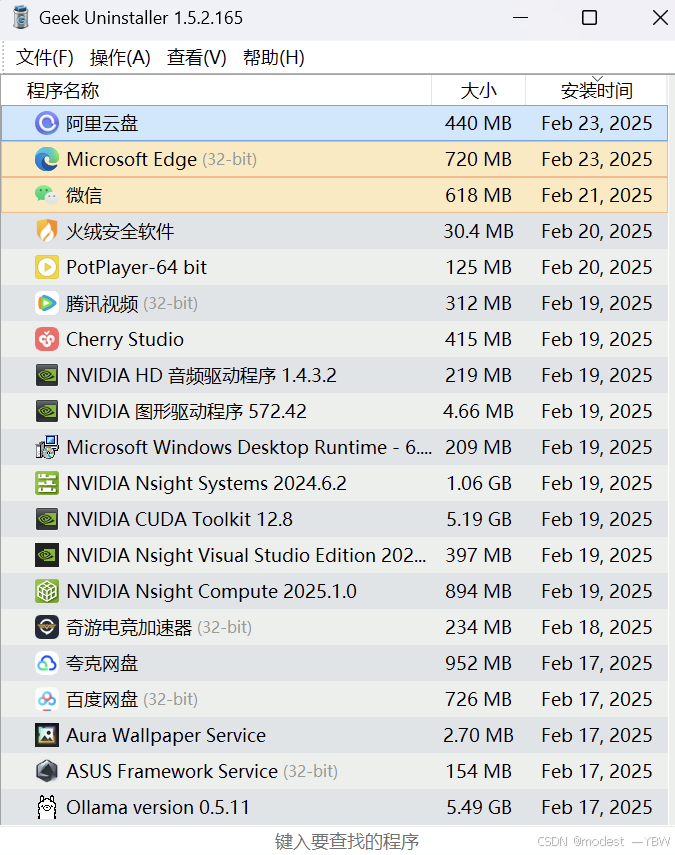Screen dimensions: 675x855
Task: Click the 2.70 MB size of Aura
Action: pyautogui.click(x=478, y=735)
